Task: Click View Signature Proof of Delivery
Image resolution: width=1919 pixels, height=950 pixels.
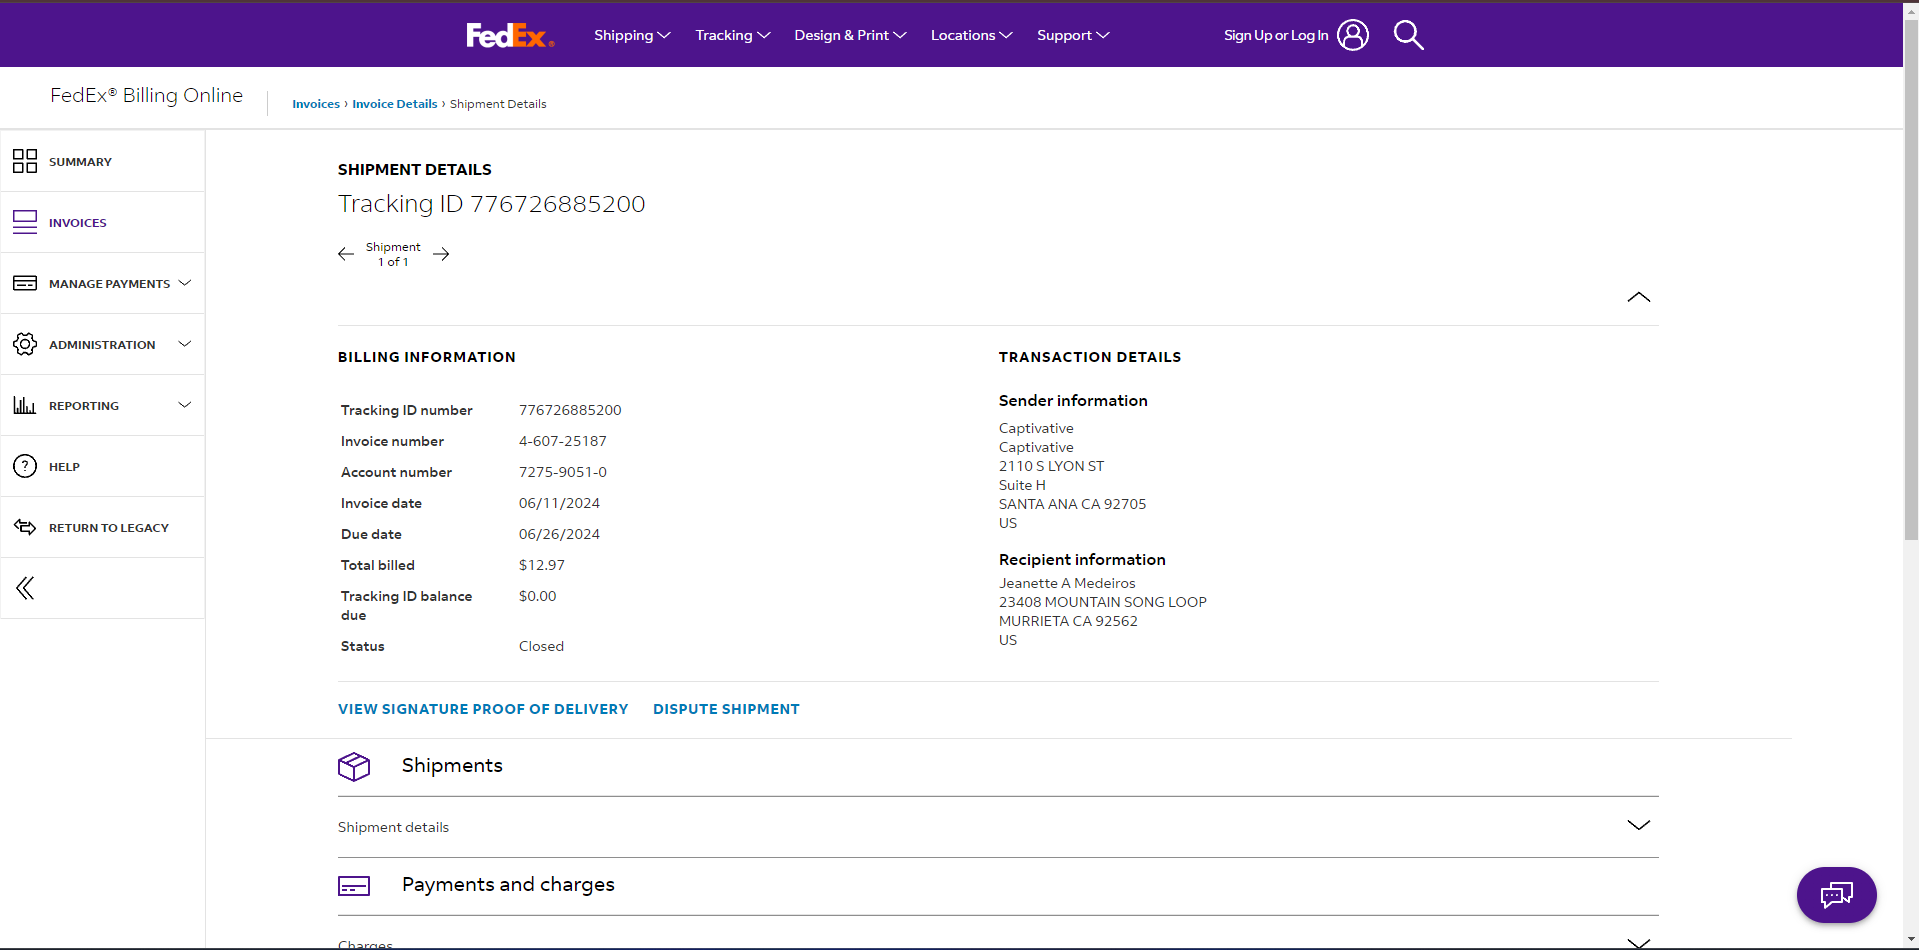Action: click(x=483, y=709)
